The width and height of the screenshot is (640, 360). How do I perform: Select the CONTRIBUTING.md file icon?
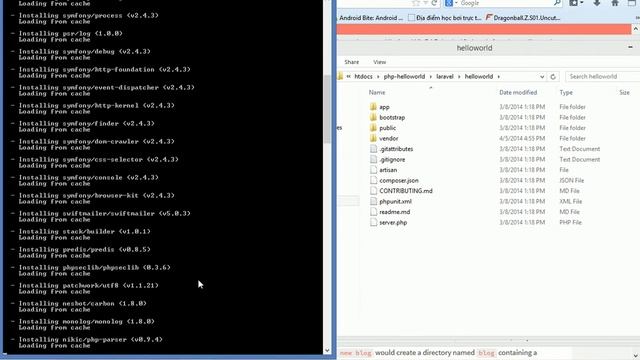tap(373, 191)
